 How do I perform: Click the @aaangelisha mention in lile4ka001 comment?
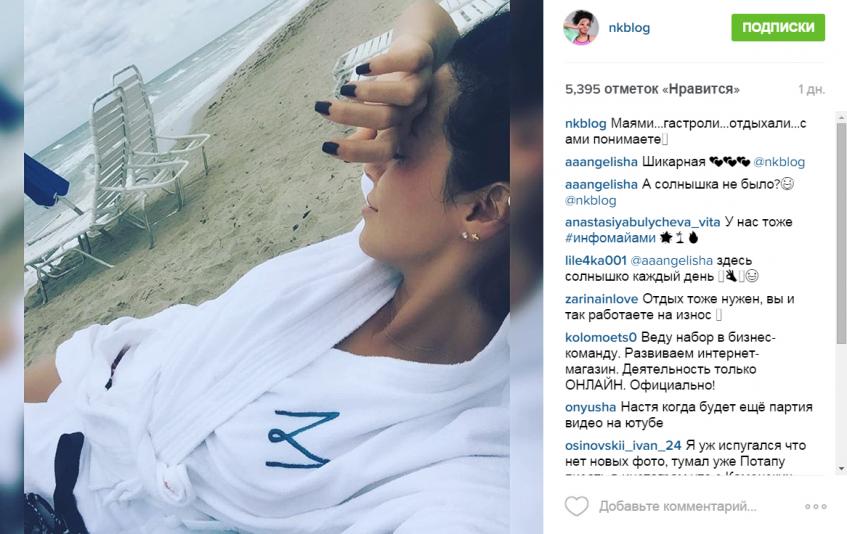pyautogui.click(x=671, y=261)
